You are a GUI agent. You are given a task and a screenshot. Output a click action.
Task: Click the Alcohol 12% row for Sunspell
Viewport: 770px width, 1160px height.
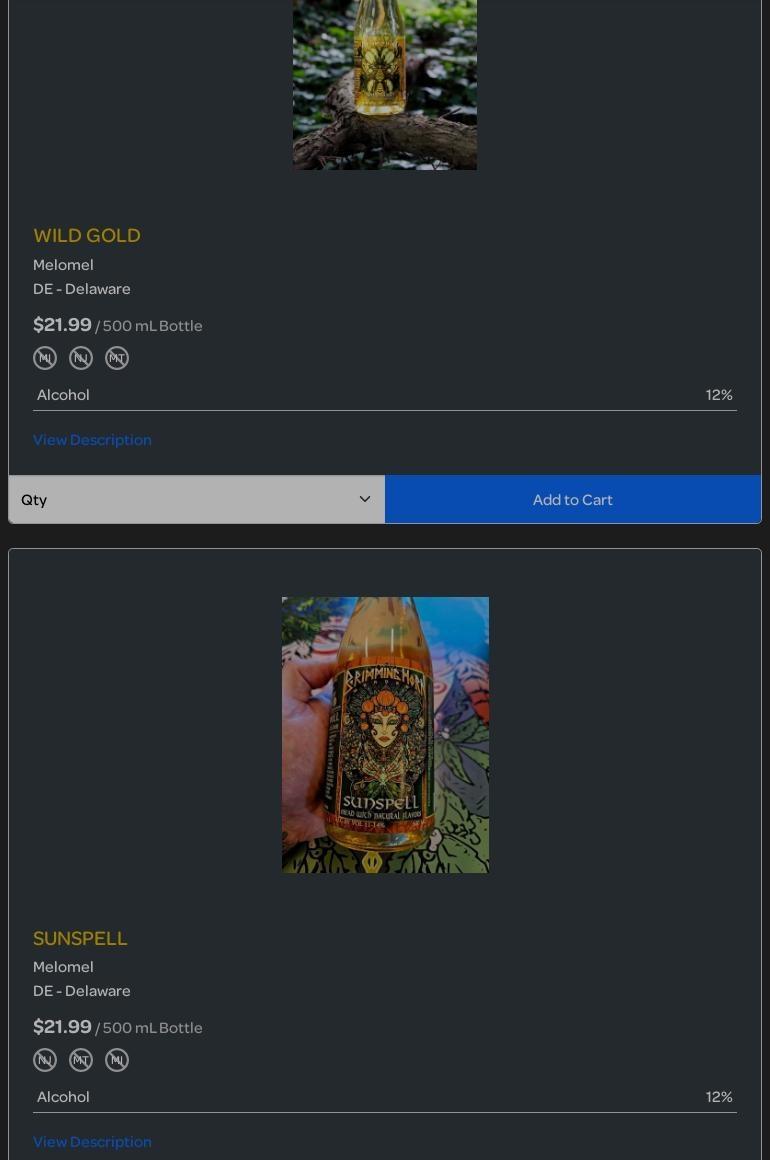click(x=385, y=1097)
